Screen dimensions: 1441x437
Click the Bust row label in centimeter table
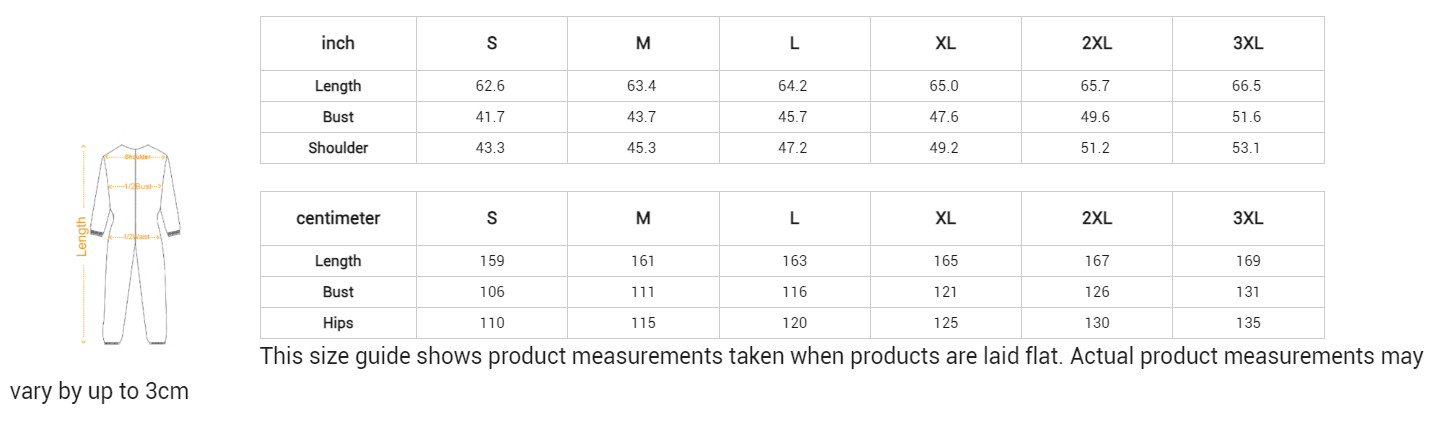click(338, 292)
